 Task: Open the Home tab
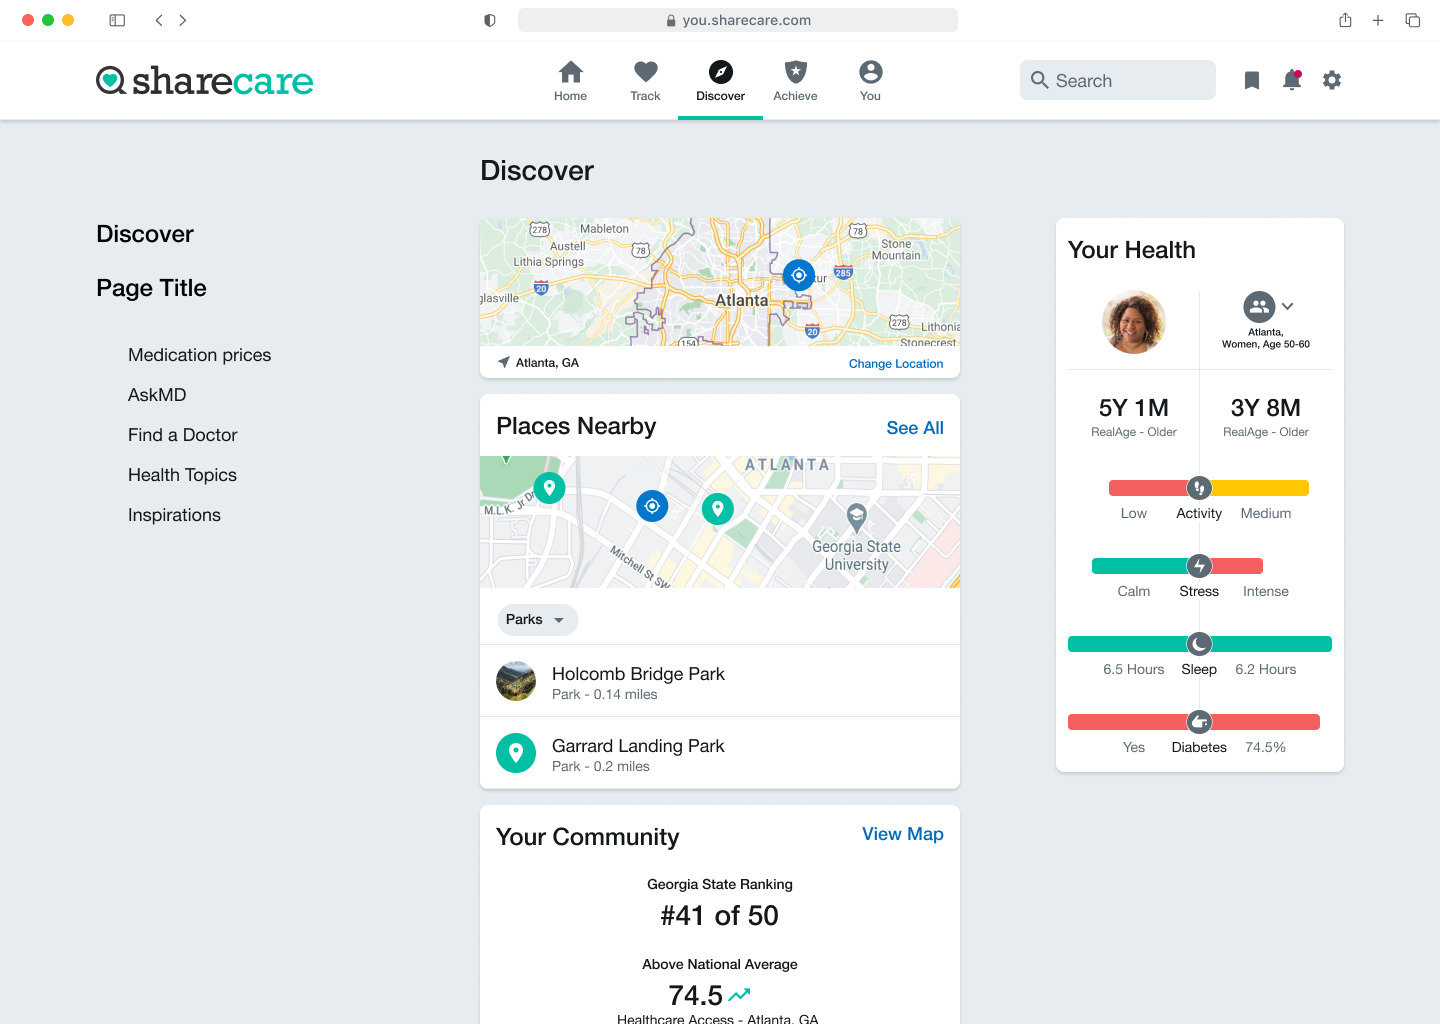tap(570, 81)
